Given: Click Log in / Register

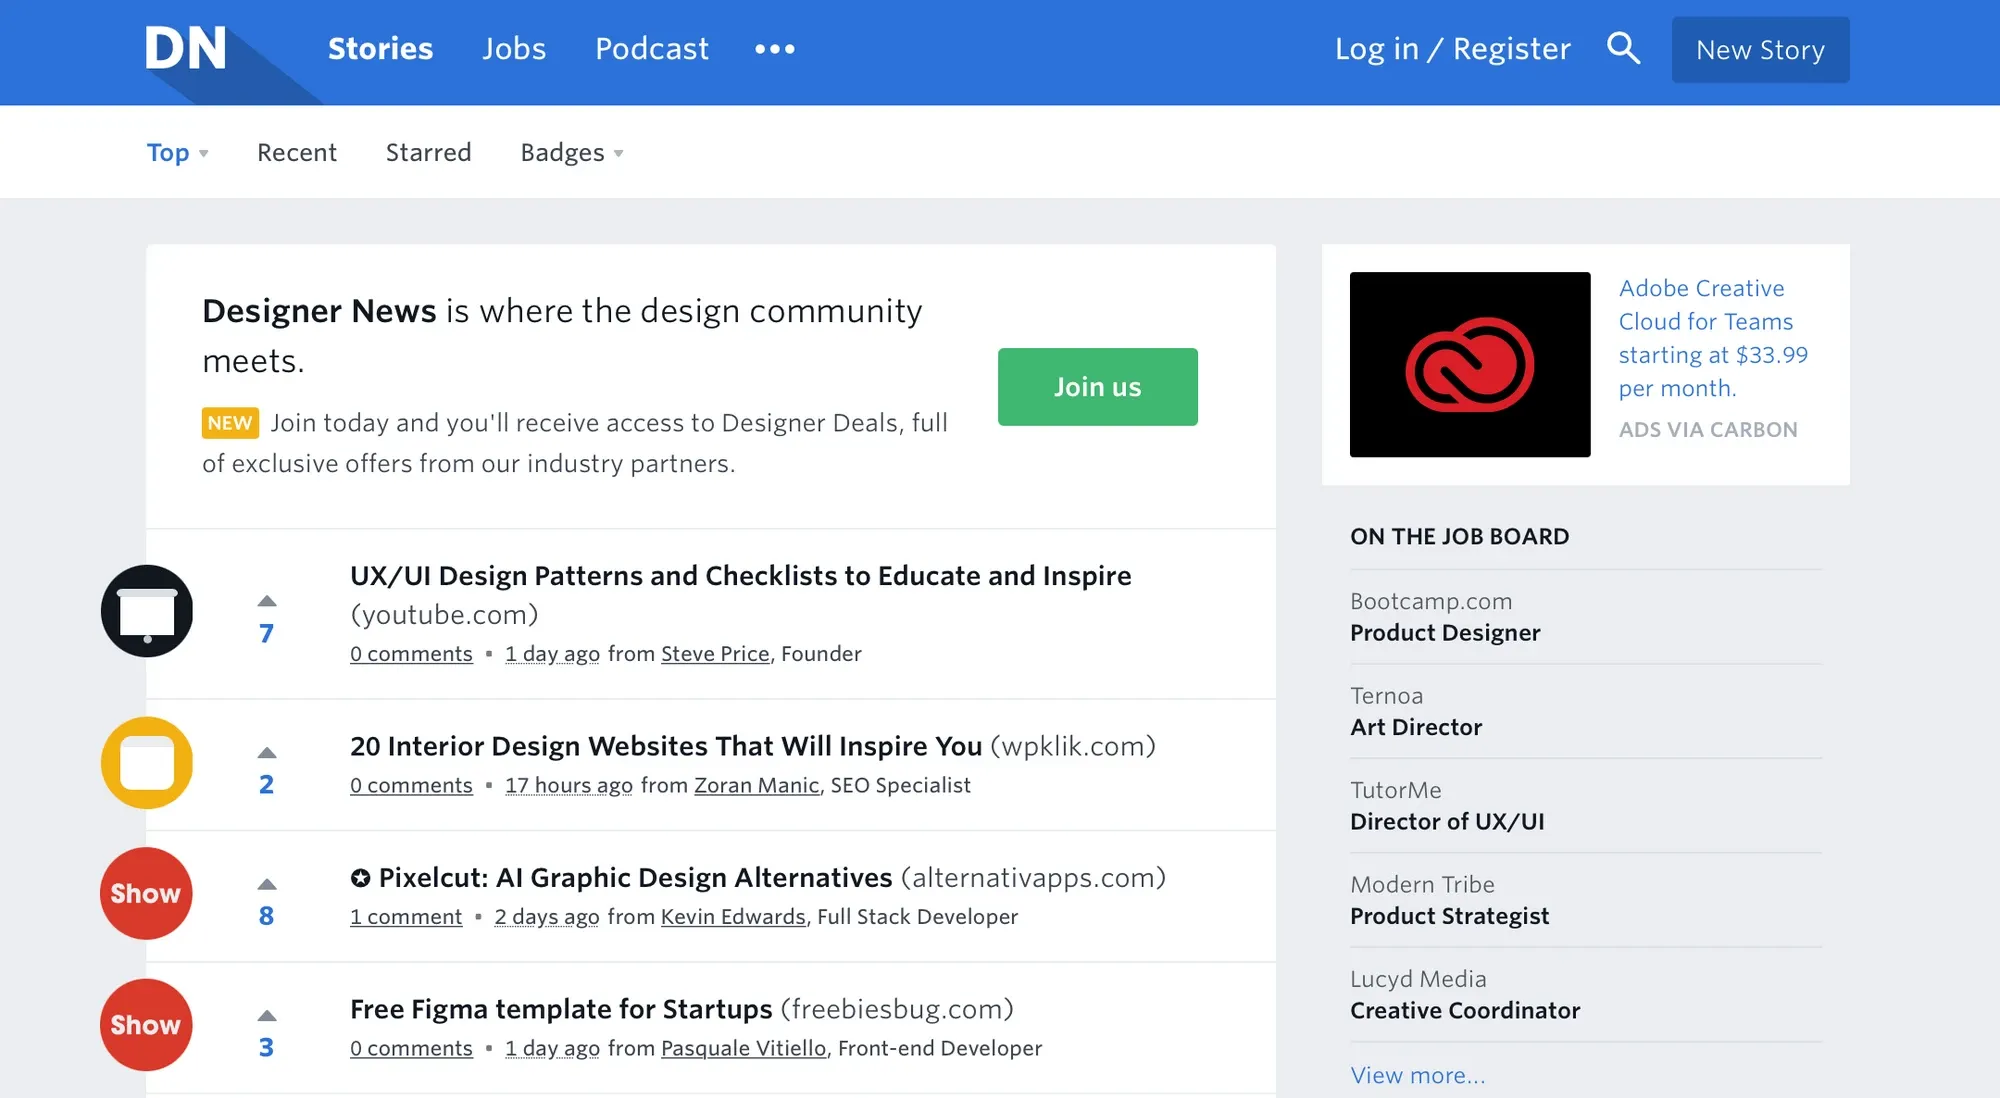Looking at the screenshot, I should click(1452, 48).
